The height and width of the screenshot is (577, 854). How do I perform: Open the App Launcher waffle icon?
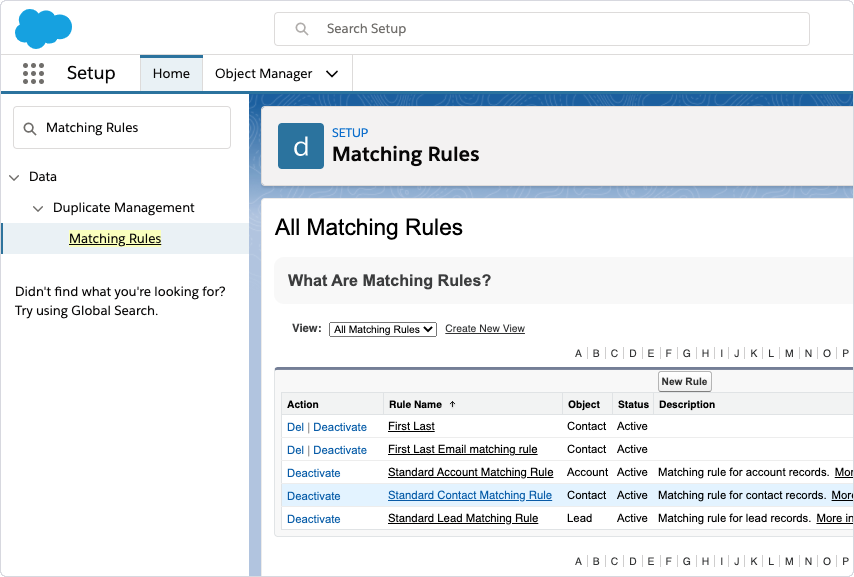(x=33, y=73)
